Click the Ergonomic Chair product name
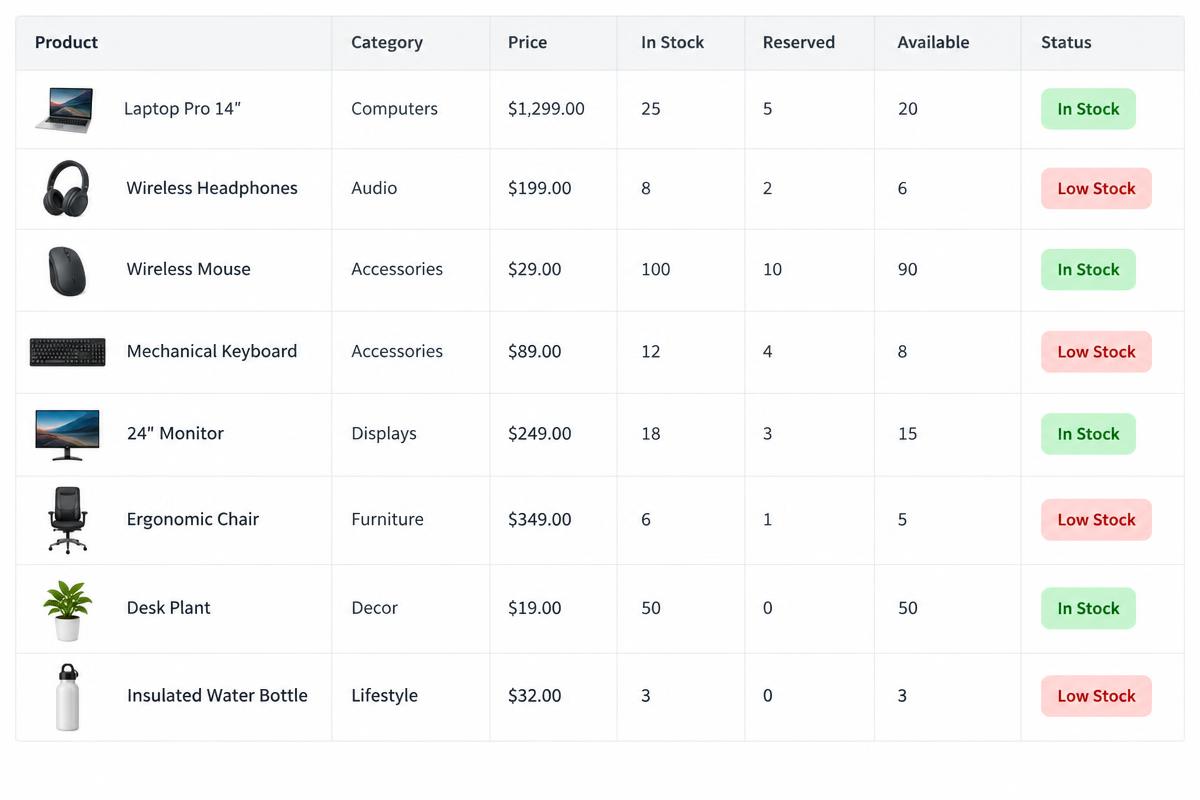The image size is (1200, 800). point(193,519)
